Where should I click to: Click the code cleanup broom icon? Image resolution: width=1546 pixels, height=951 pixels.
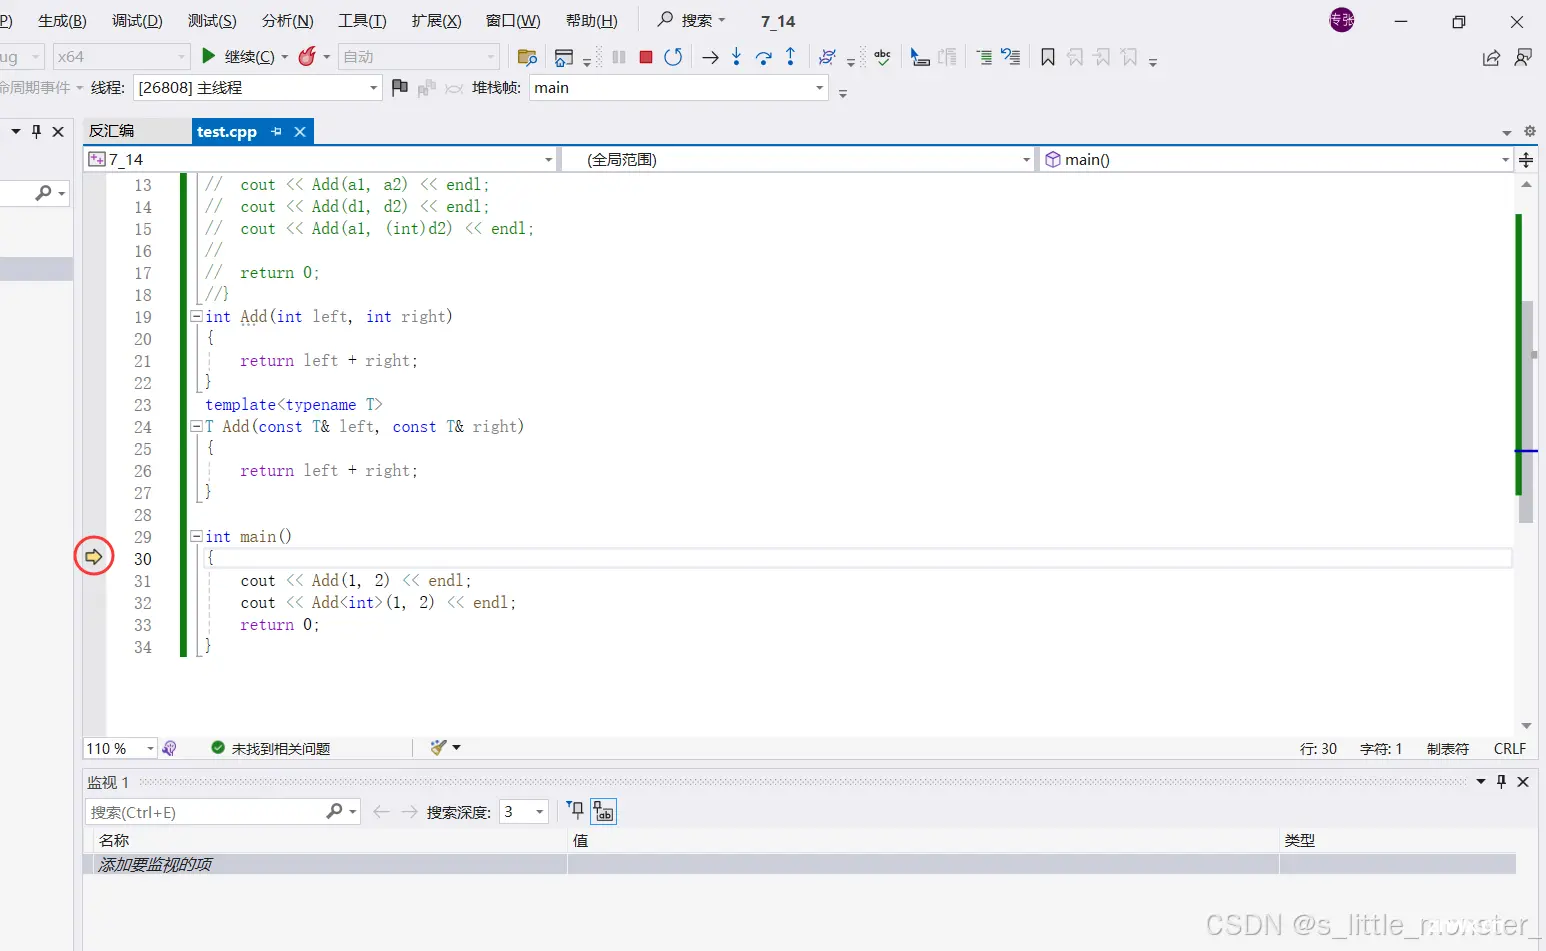[438, 747]
